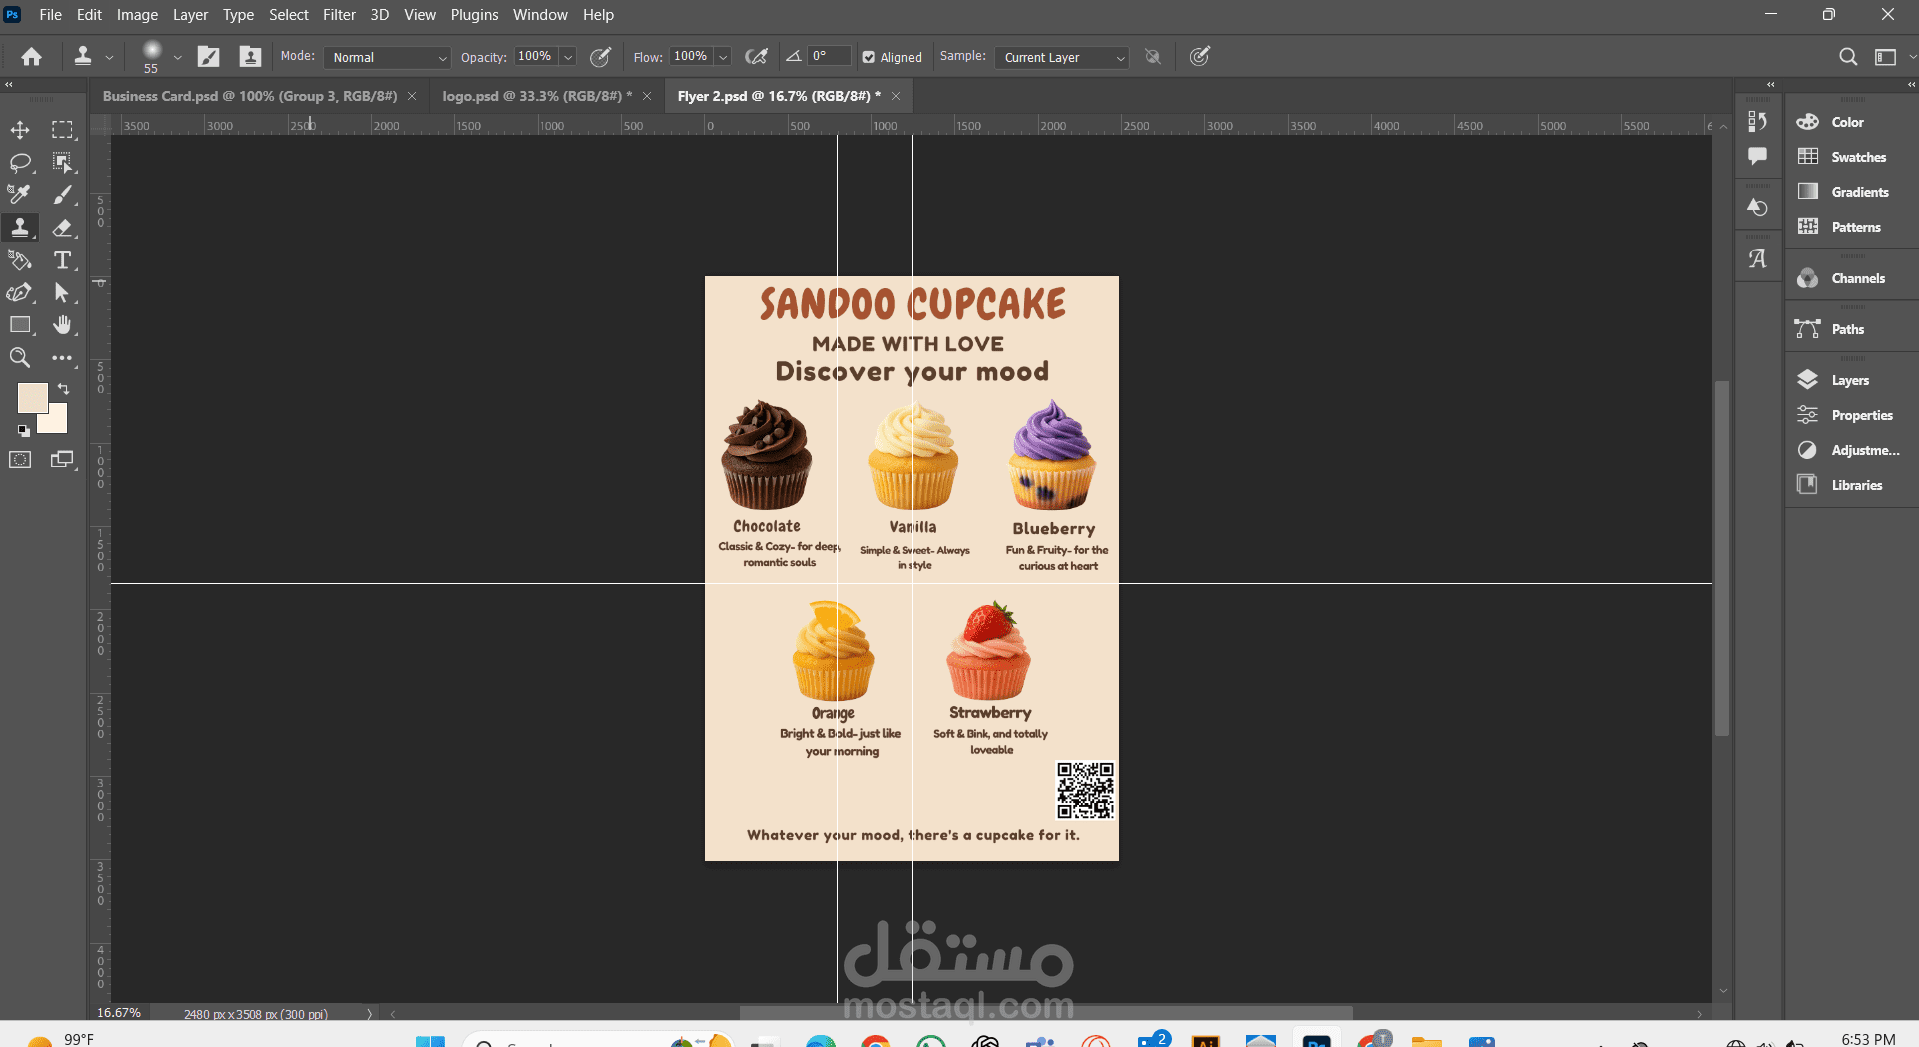Screen dimensions: 1919x1047
Task: Select the Hand tool
Action: (63, 325)
